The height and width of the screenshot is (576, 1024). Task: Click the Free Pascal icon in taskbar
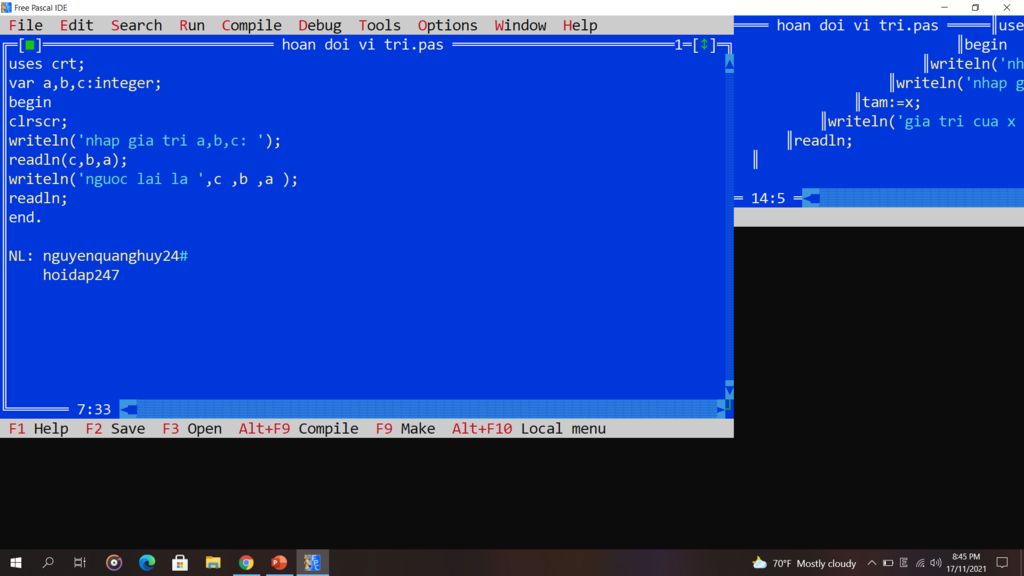click(312, 562)
